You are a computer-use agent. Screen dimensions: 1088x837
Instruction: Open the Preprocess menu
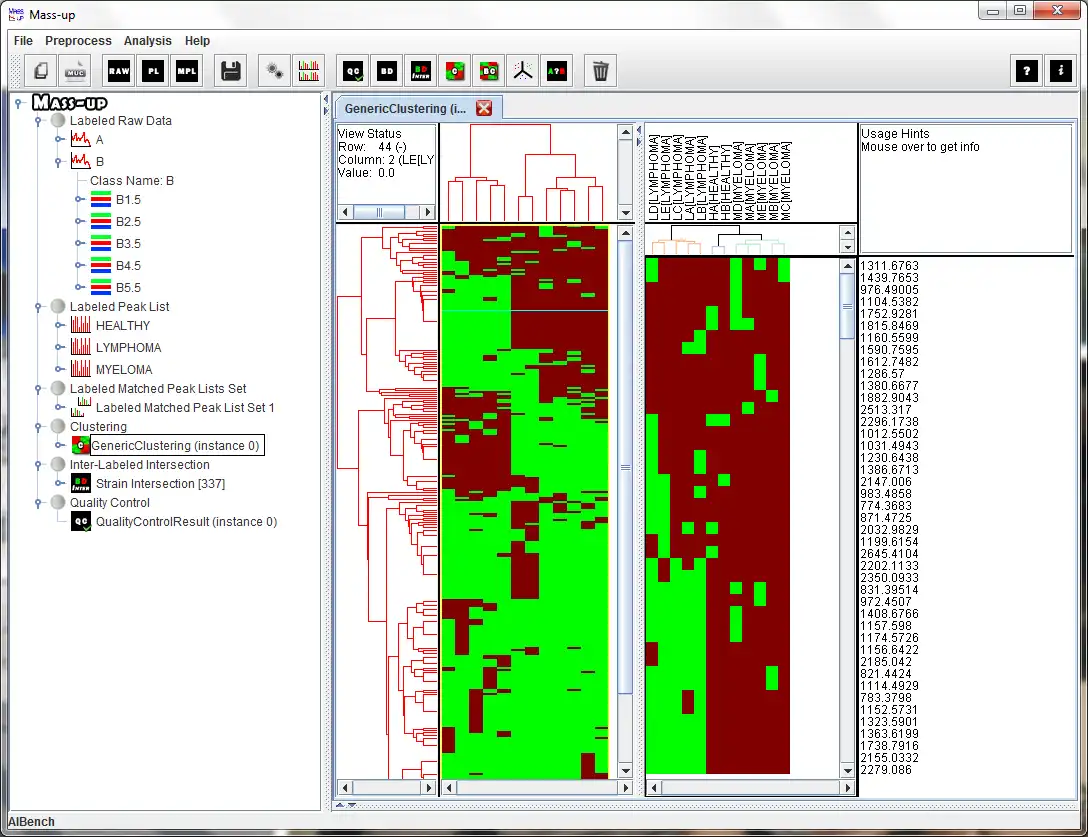click(x=78, y=41)
